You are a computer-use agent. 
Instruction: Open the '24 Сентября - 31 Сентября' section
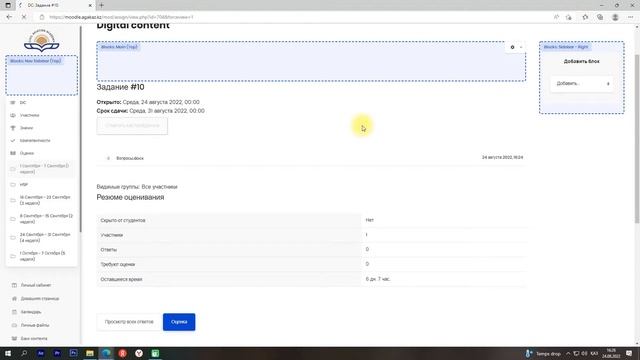point(45,238)
